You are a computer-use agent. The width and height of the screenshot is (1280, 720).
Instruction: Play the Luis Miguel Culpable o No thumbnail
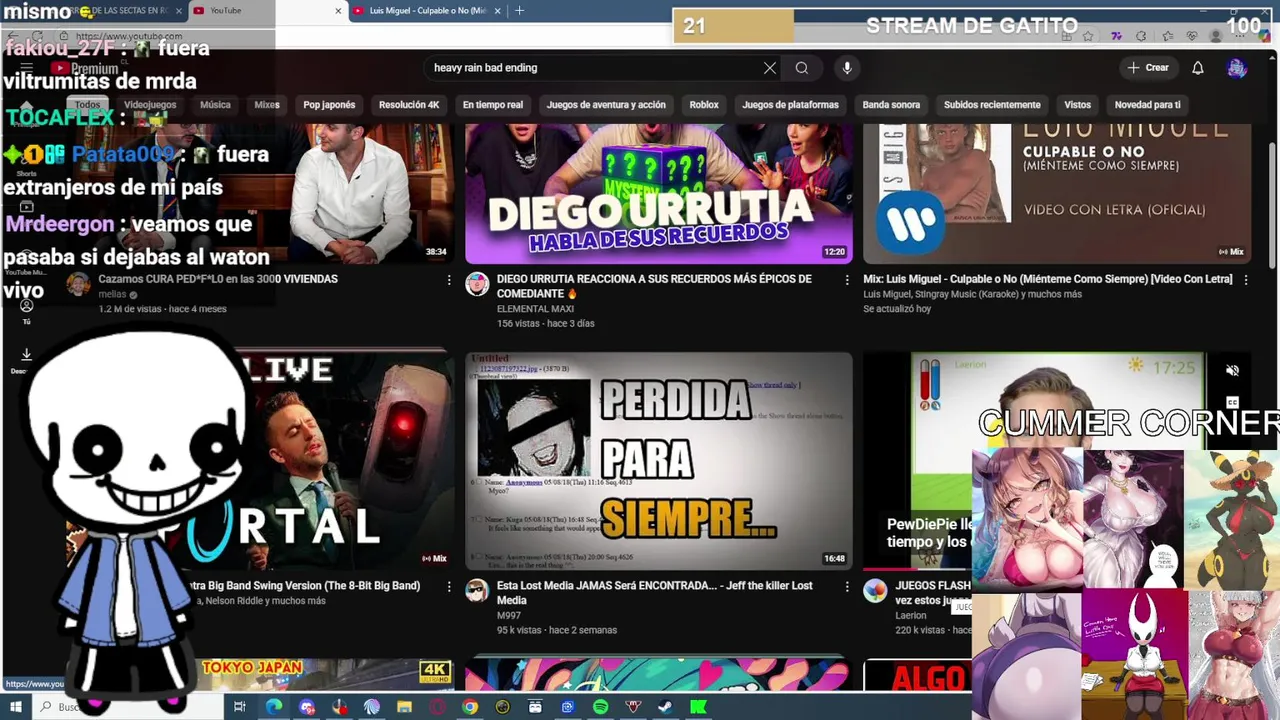[1057, 193]
